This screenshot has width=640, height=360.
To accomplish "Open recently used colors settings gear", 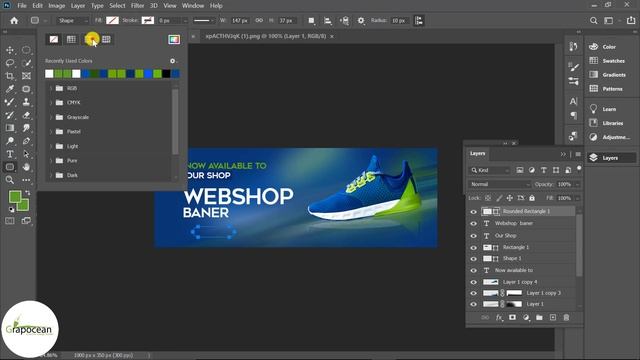I will tap(173, 61).
